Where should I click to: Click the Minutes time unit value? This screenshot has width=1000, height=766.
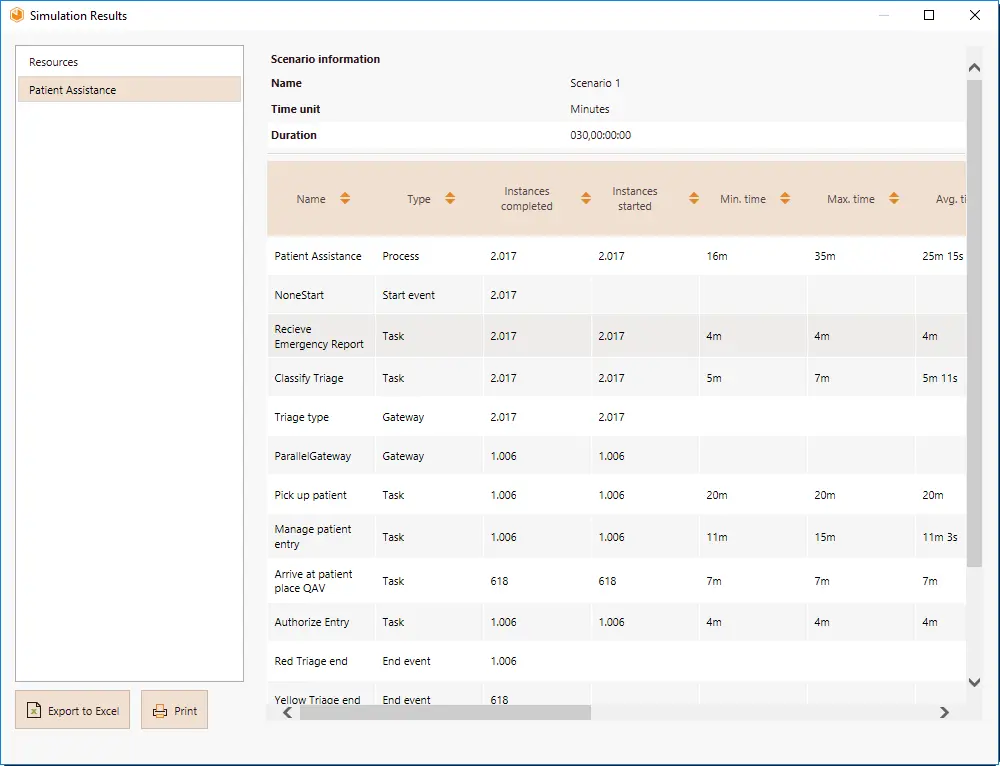pos(590,109)
